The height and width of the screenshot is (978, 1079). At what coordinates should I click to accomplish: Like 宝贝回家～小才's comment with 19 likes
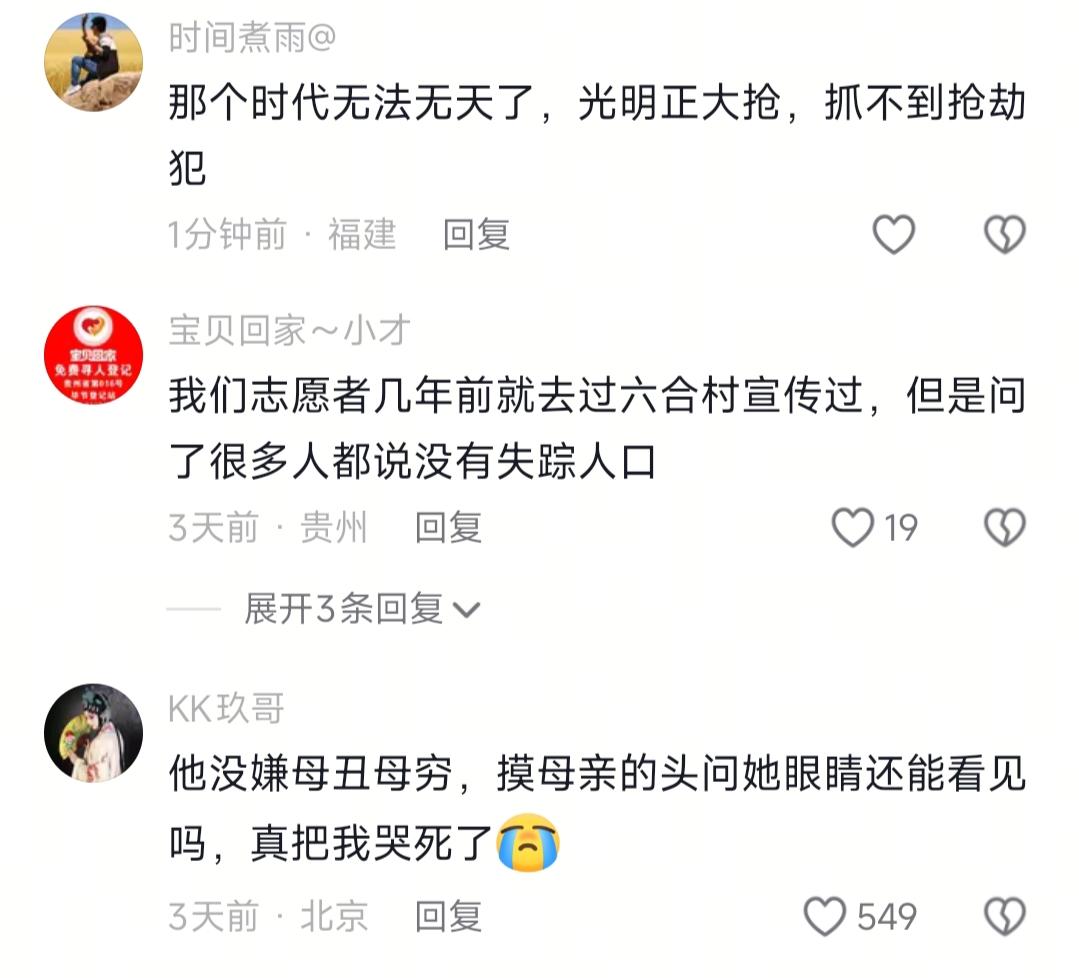coord(853,528)
